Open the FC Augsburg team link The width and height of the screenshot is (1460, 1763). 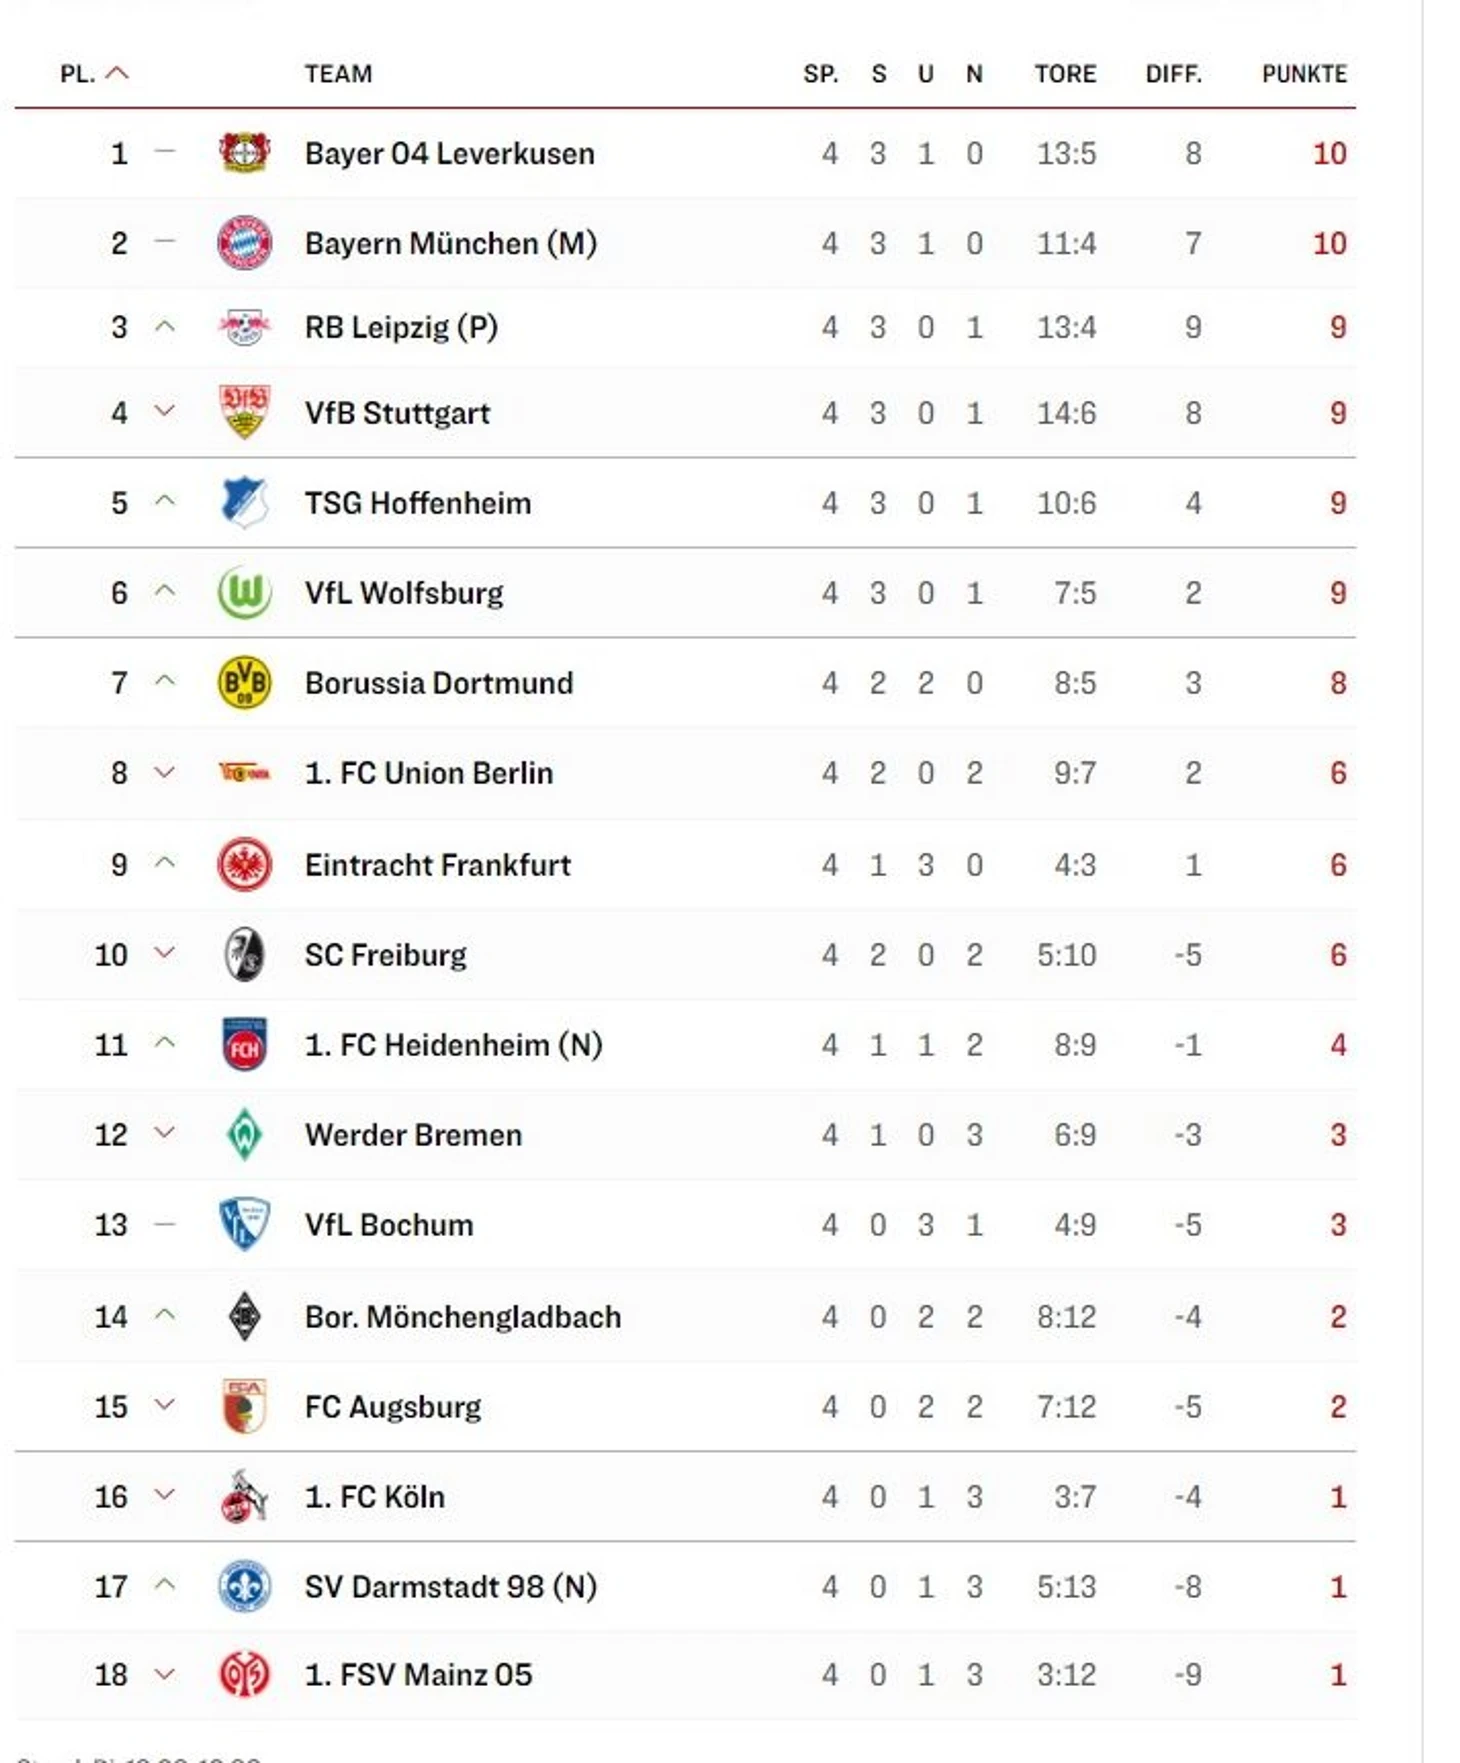392,1407
